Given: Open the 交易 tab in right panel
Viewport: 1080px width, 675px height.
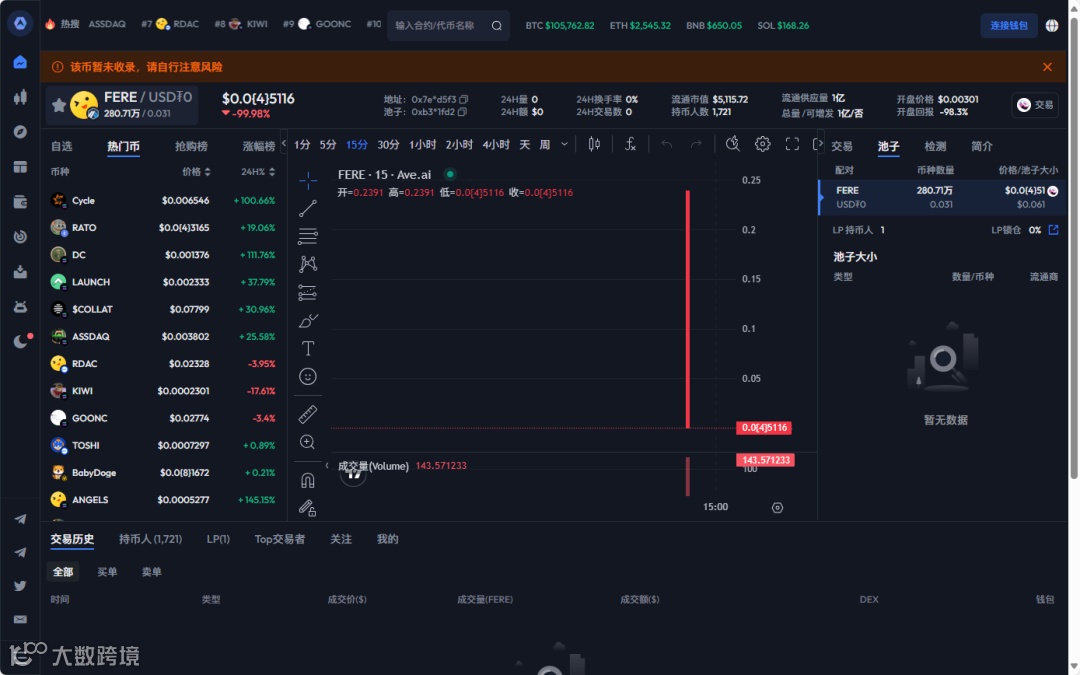Looking at the screenshot, I should 842,146.
